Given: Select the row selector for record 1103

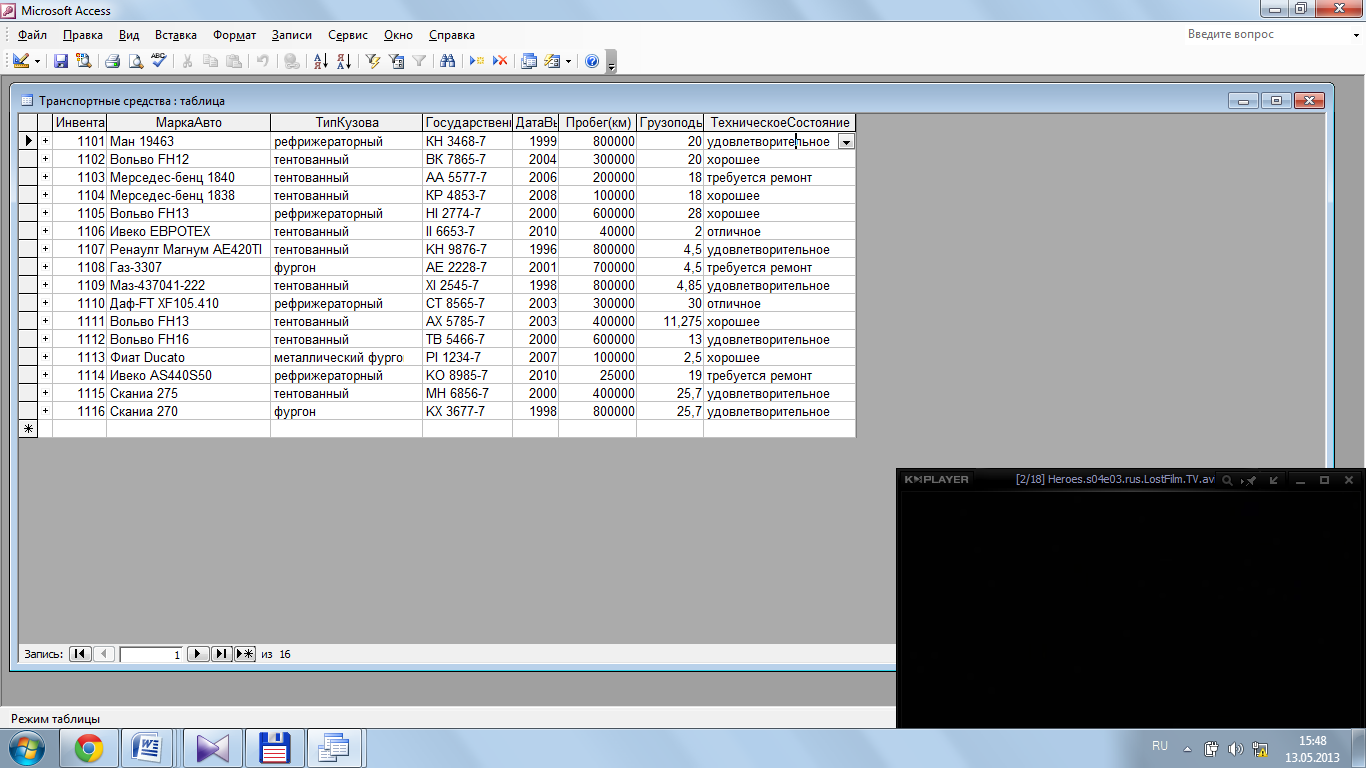Looking at the screenshot, I should (28, 178).
